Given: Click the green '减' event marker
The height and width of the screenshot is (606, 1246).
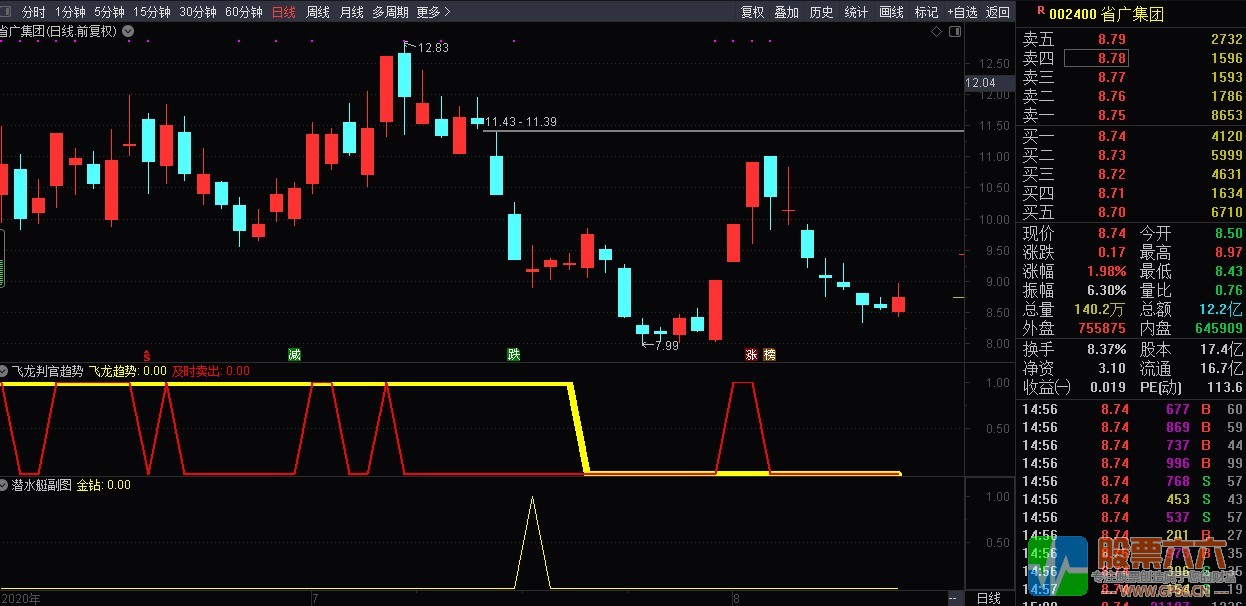Looking at the screenshot, I should (x=294, y=354).
